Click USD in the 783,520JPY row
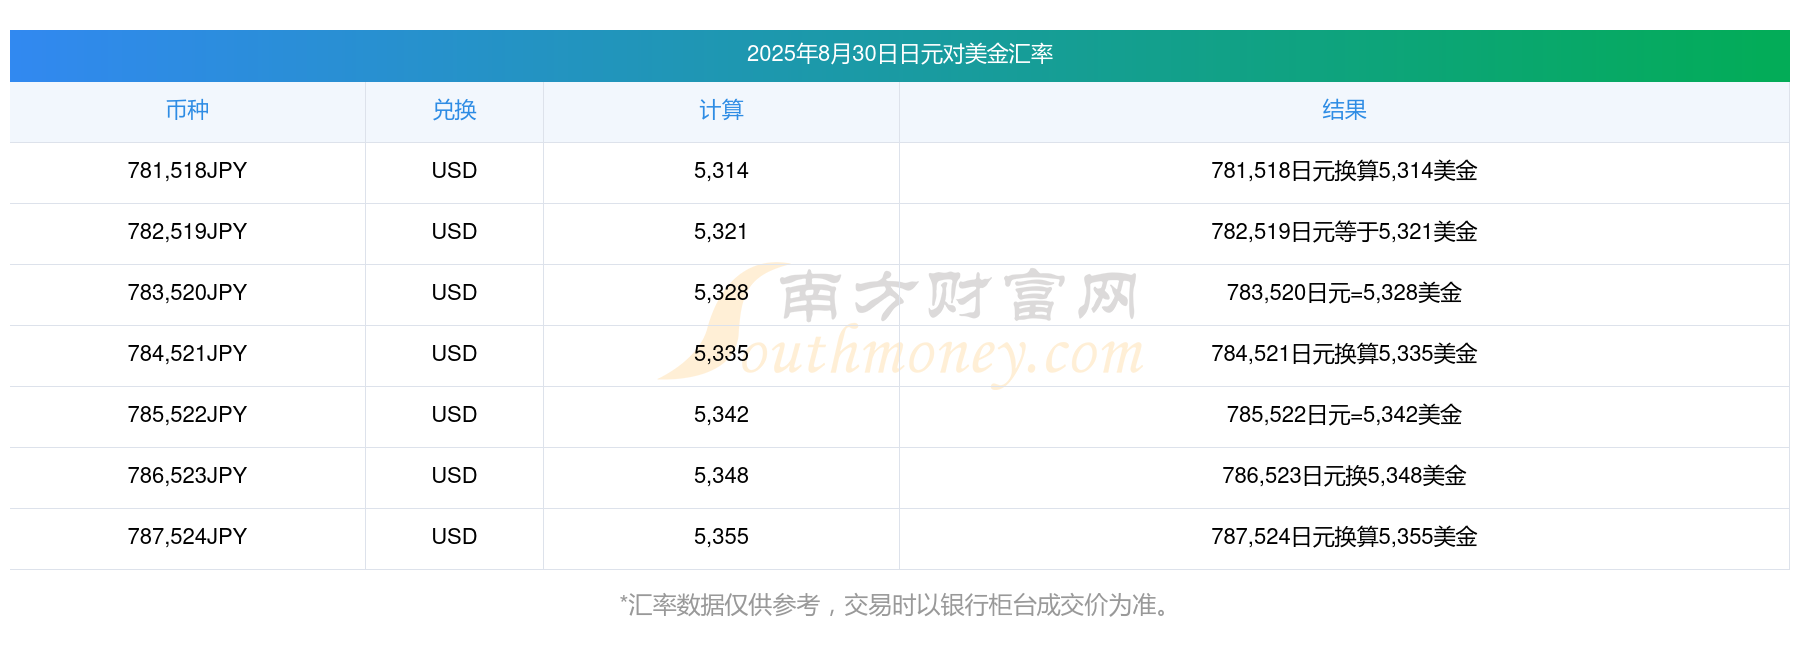The width and height of the screenshot is (1800, 650). click(454, 293)
